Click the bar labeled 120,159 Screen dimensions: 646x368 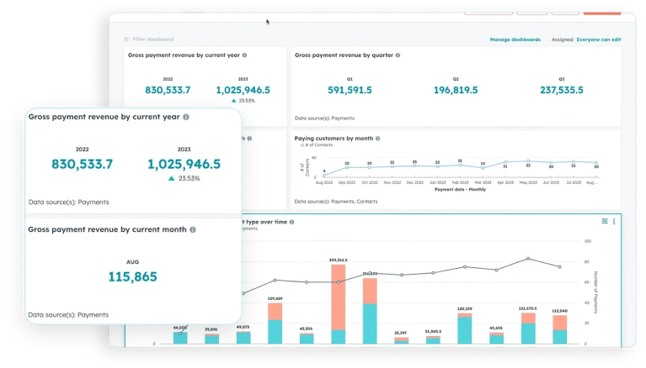(465, 328)
